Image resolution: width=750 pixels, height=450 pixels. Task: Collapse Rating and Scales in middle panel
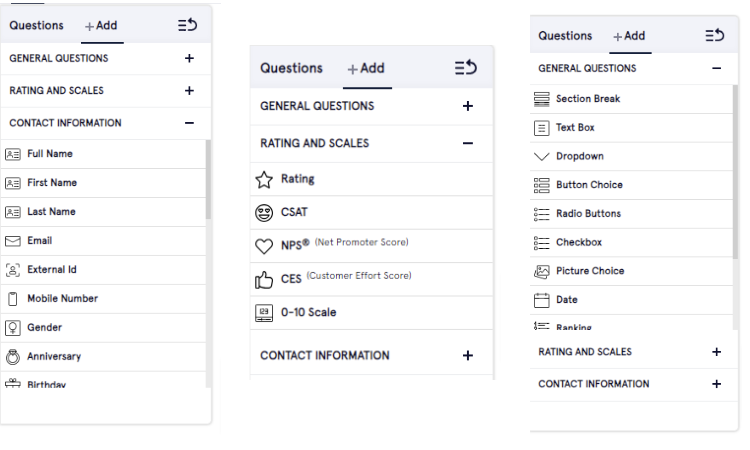click(x=467, y=143)
